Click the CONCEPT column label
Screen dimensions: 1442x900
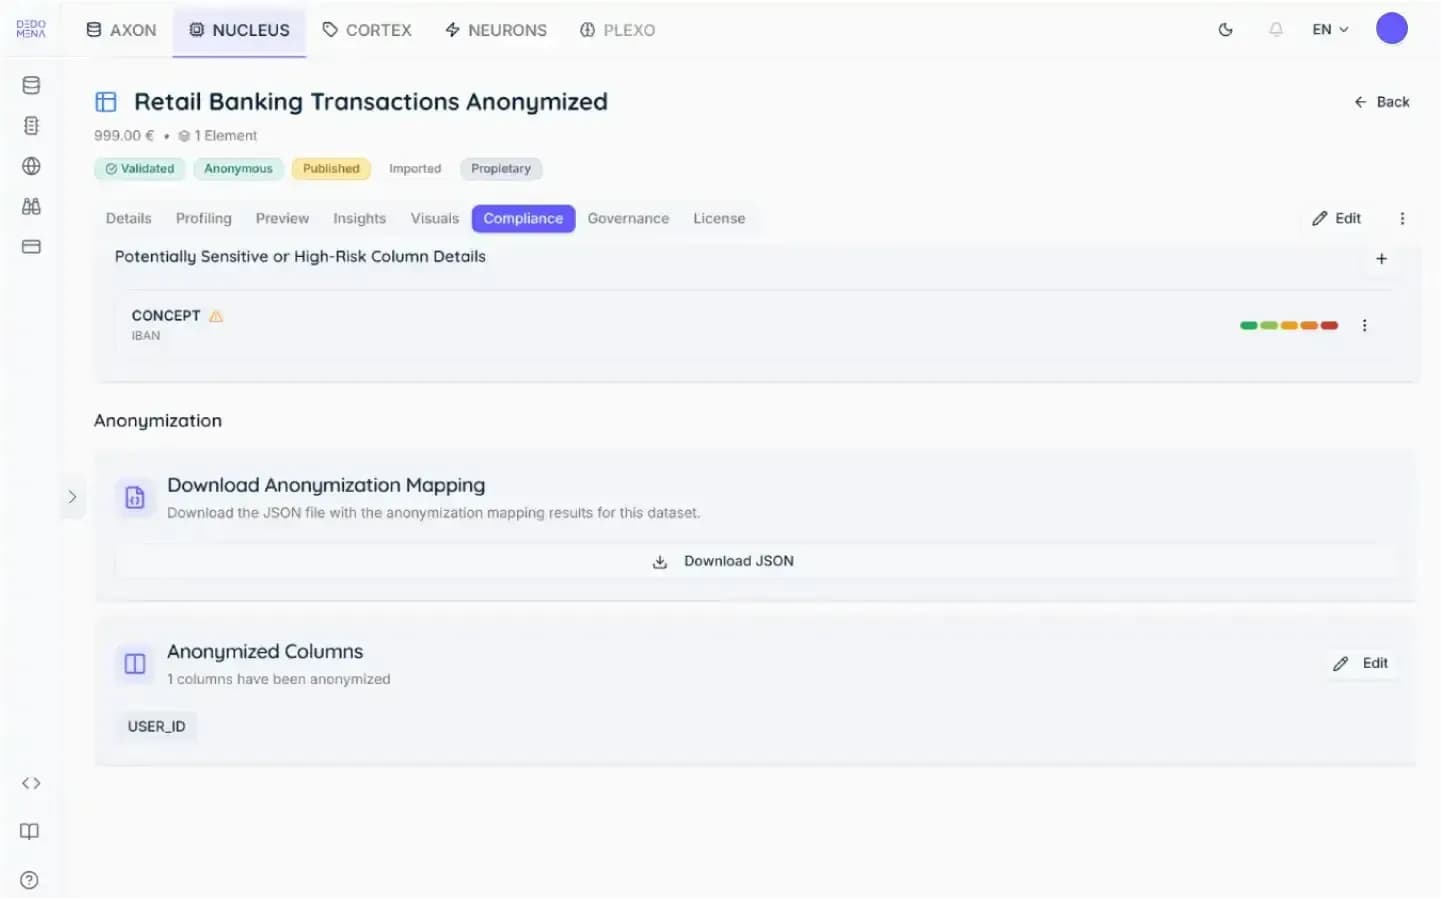pyautogui.click(x=166, y=316)
